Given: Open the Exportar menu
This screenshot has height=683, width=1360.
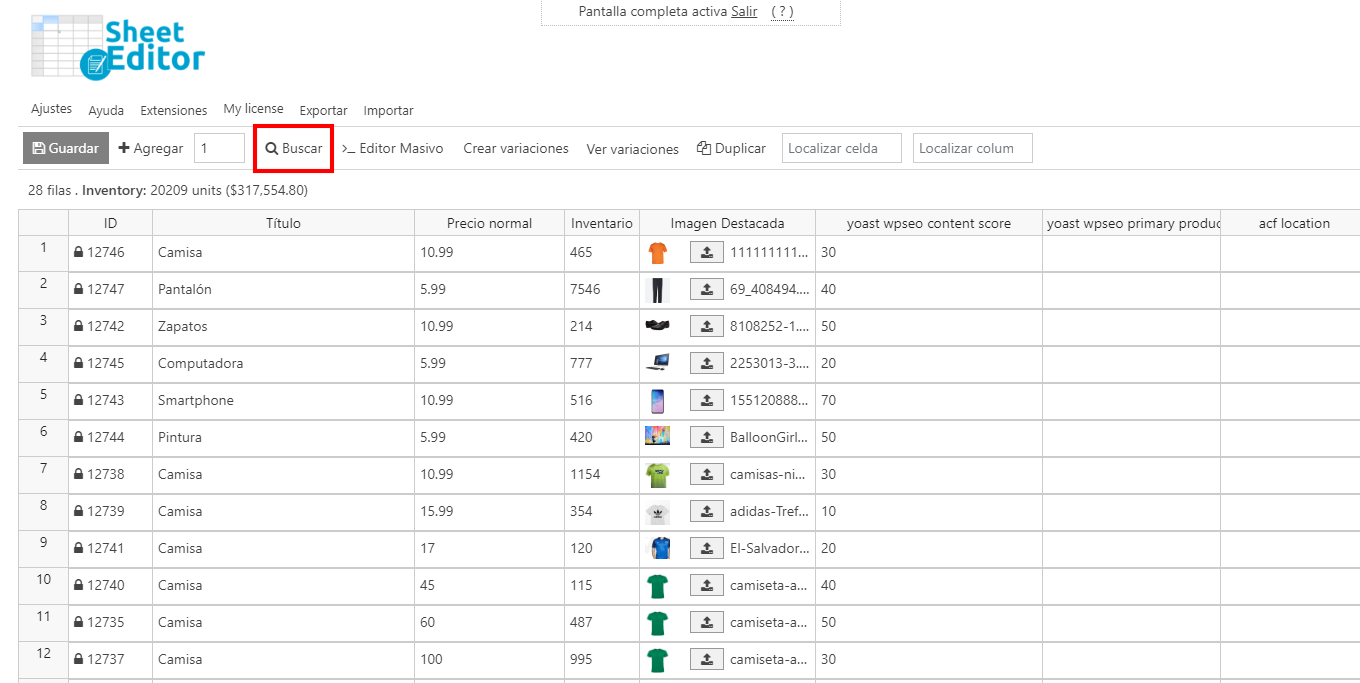Looking at the screenshot, I should (323, 110).
